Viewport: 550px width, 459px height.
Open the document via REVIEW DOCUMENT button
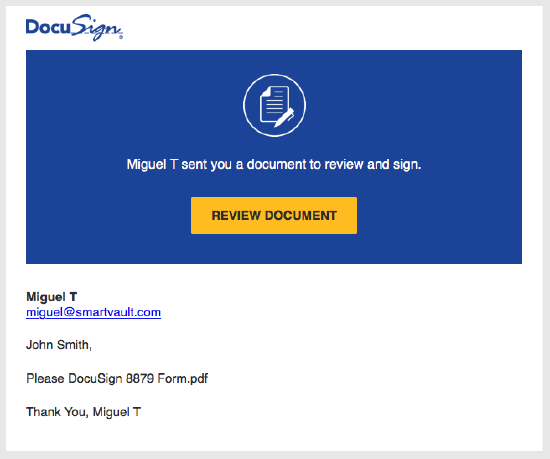(x=274, y=215)
